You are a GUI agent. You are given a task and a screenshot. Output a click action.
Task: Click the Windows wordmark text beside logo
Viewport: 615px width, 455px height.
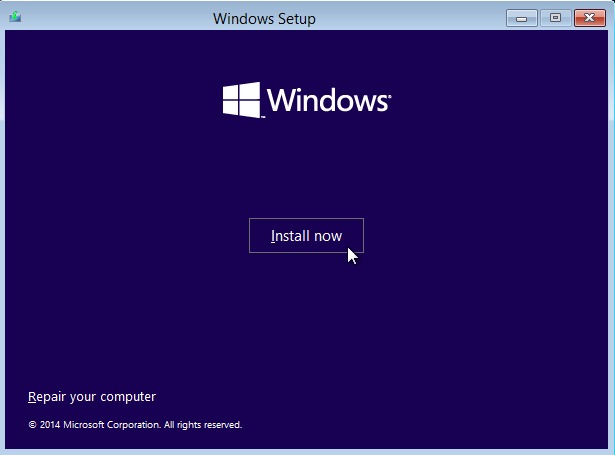click(x=327, y=101)
